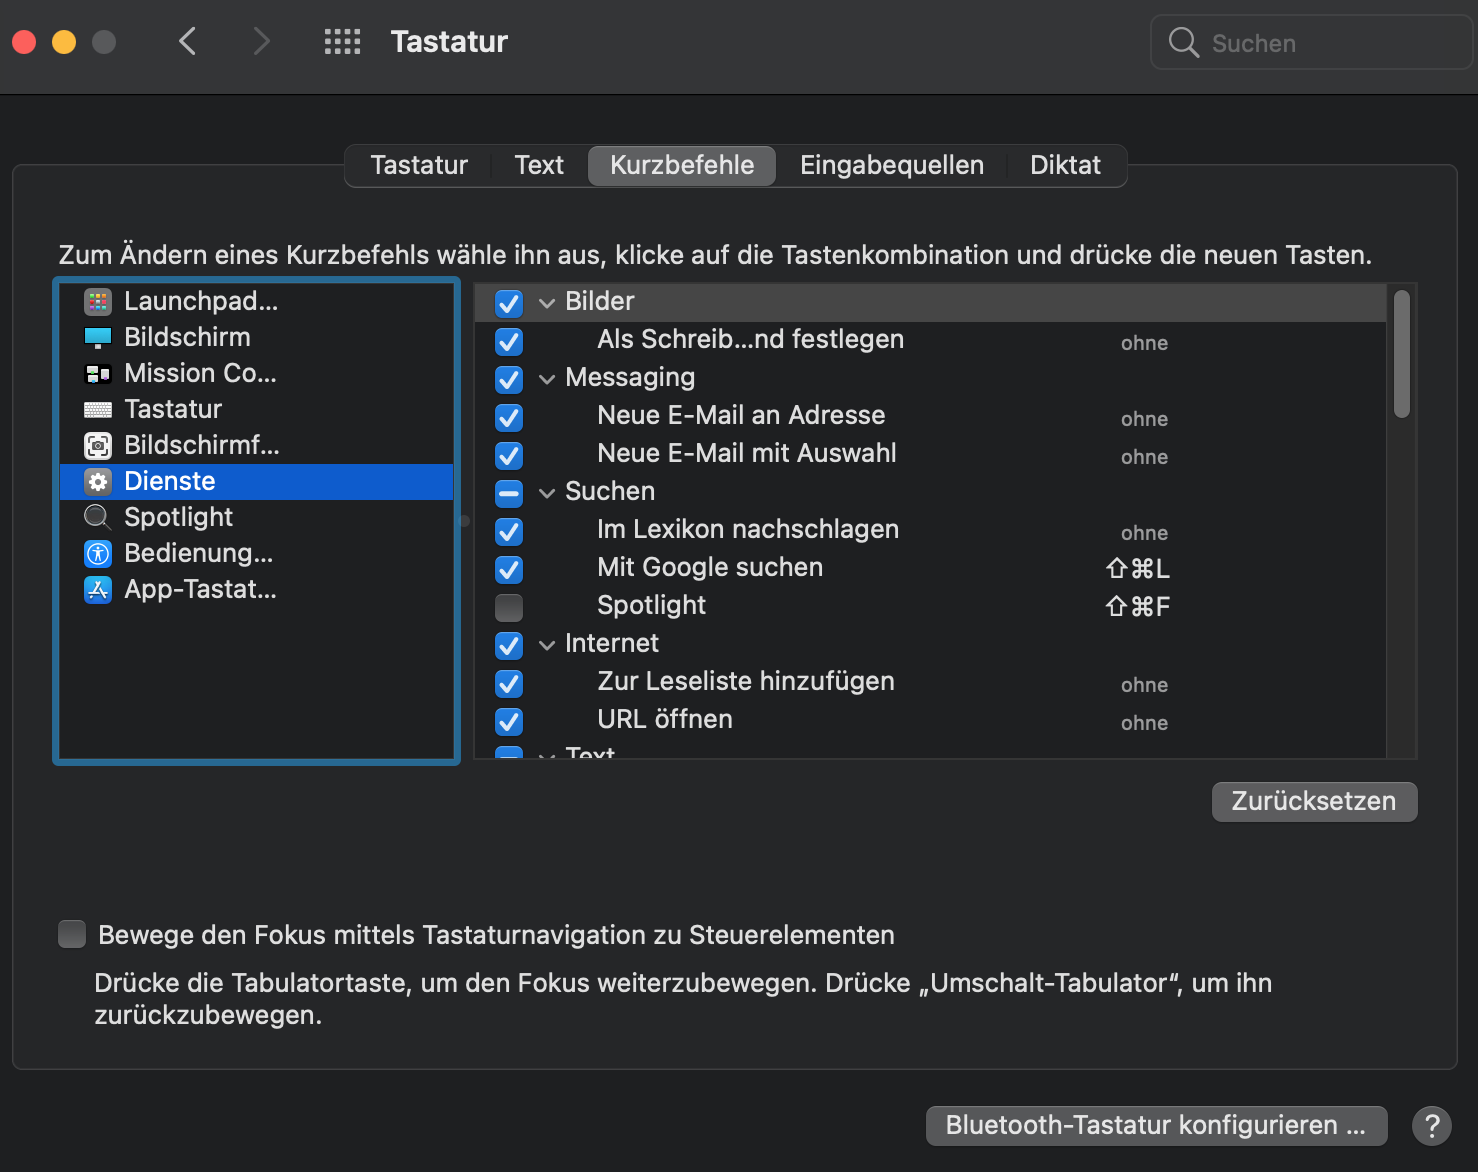The image size is (1478, 1172).
Task: Show all preferences grid icon
Action: point(342,42)
